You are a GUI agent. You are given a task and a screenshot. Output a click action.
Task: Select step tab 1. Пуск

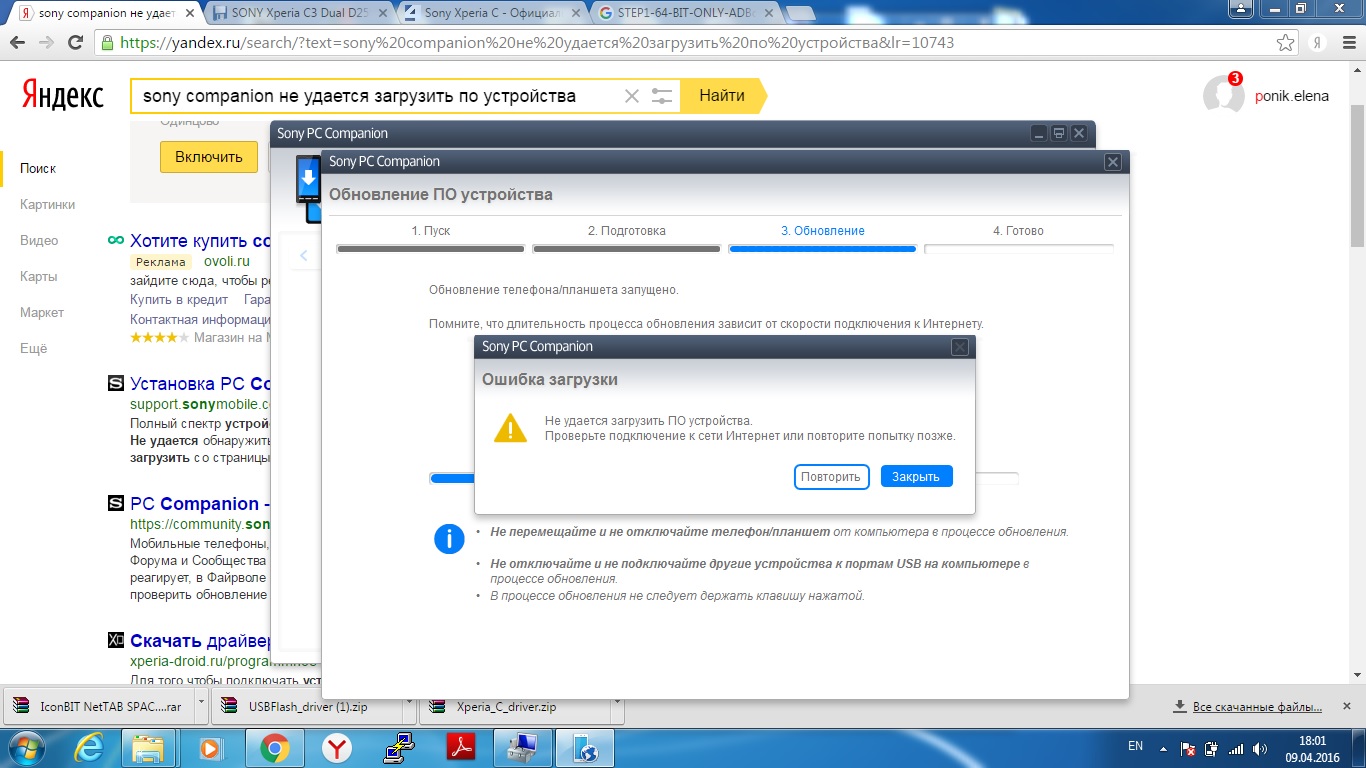point(431,231)
